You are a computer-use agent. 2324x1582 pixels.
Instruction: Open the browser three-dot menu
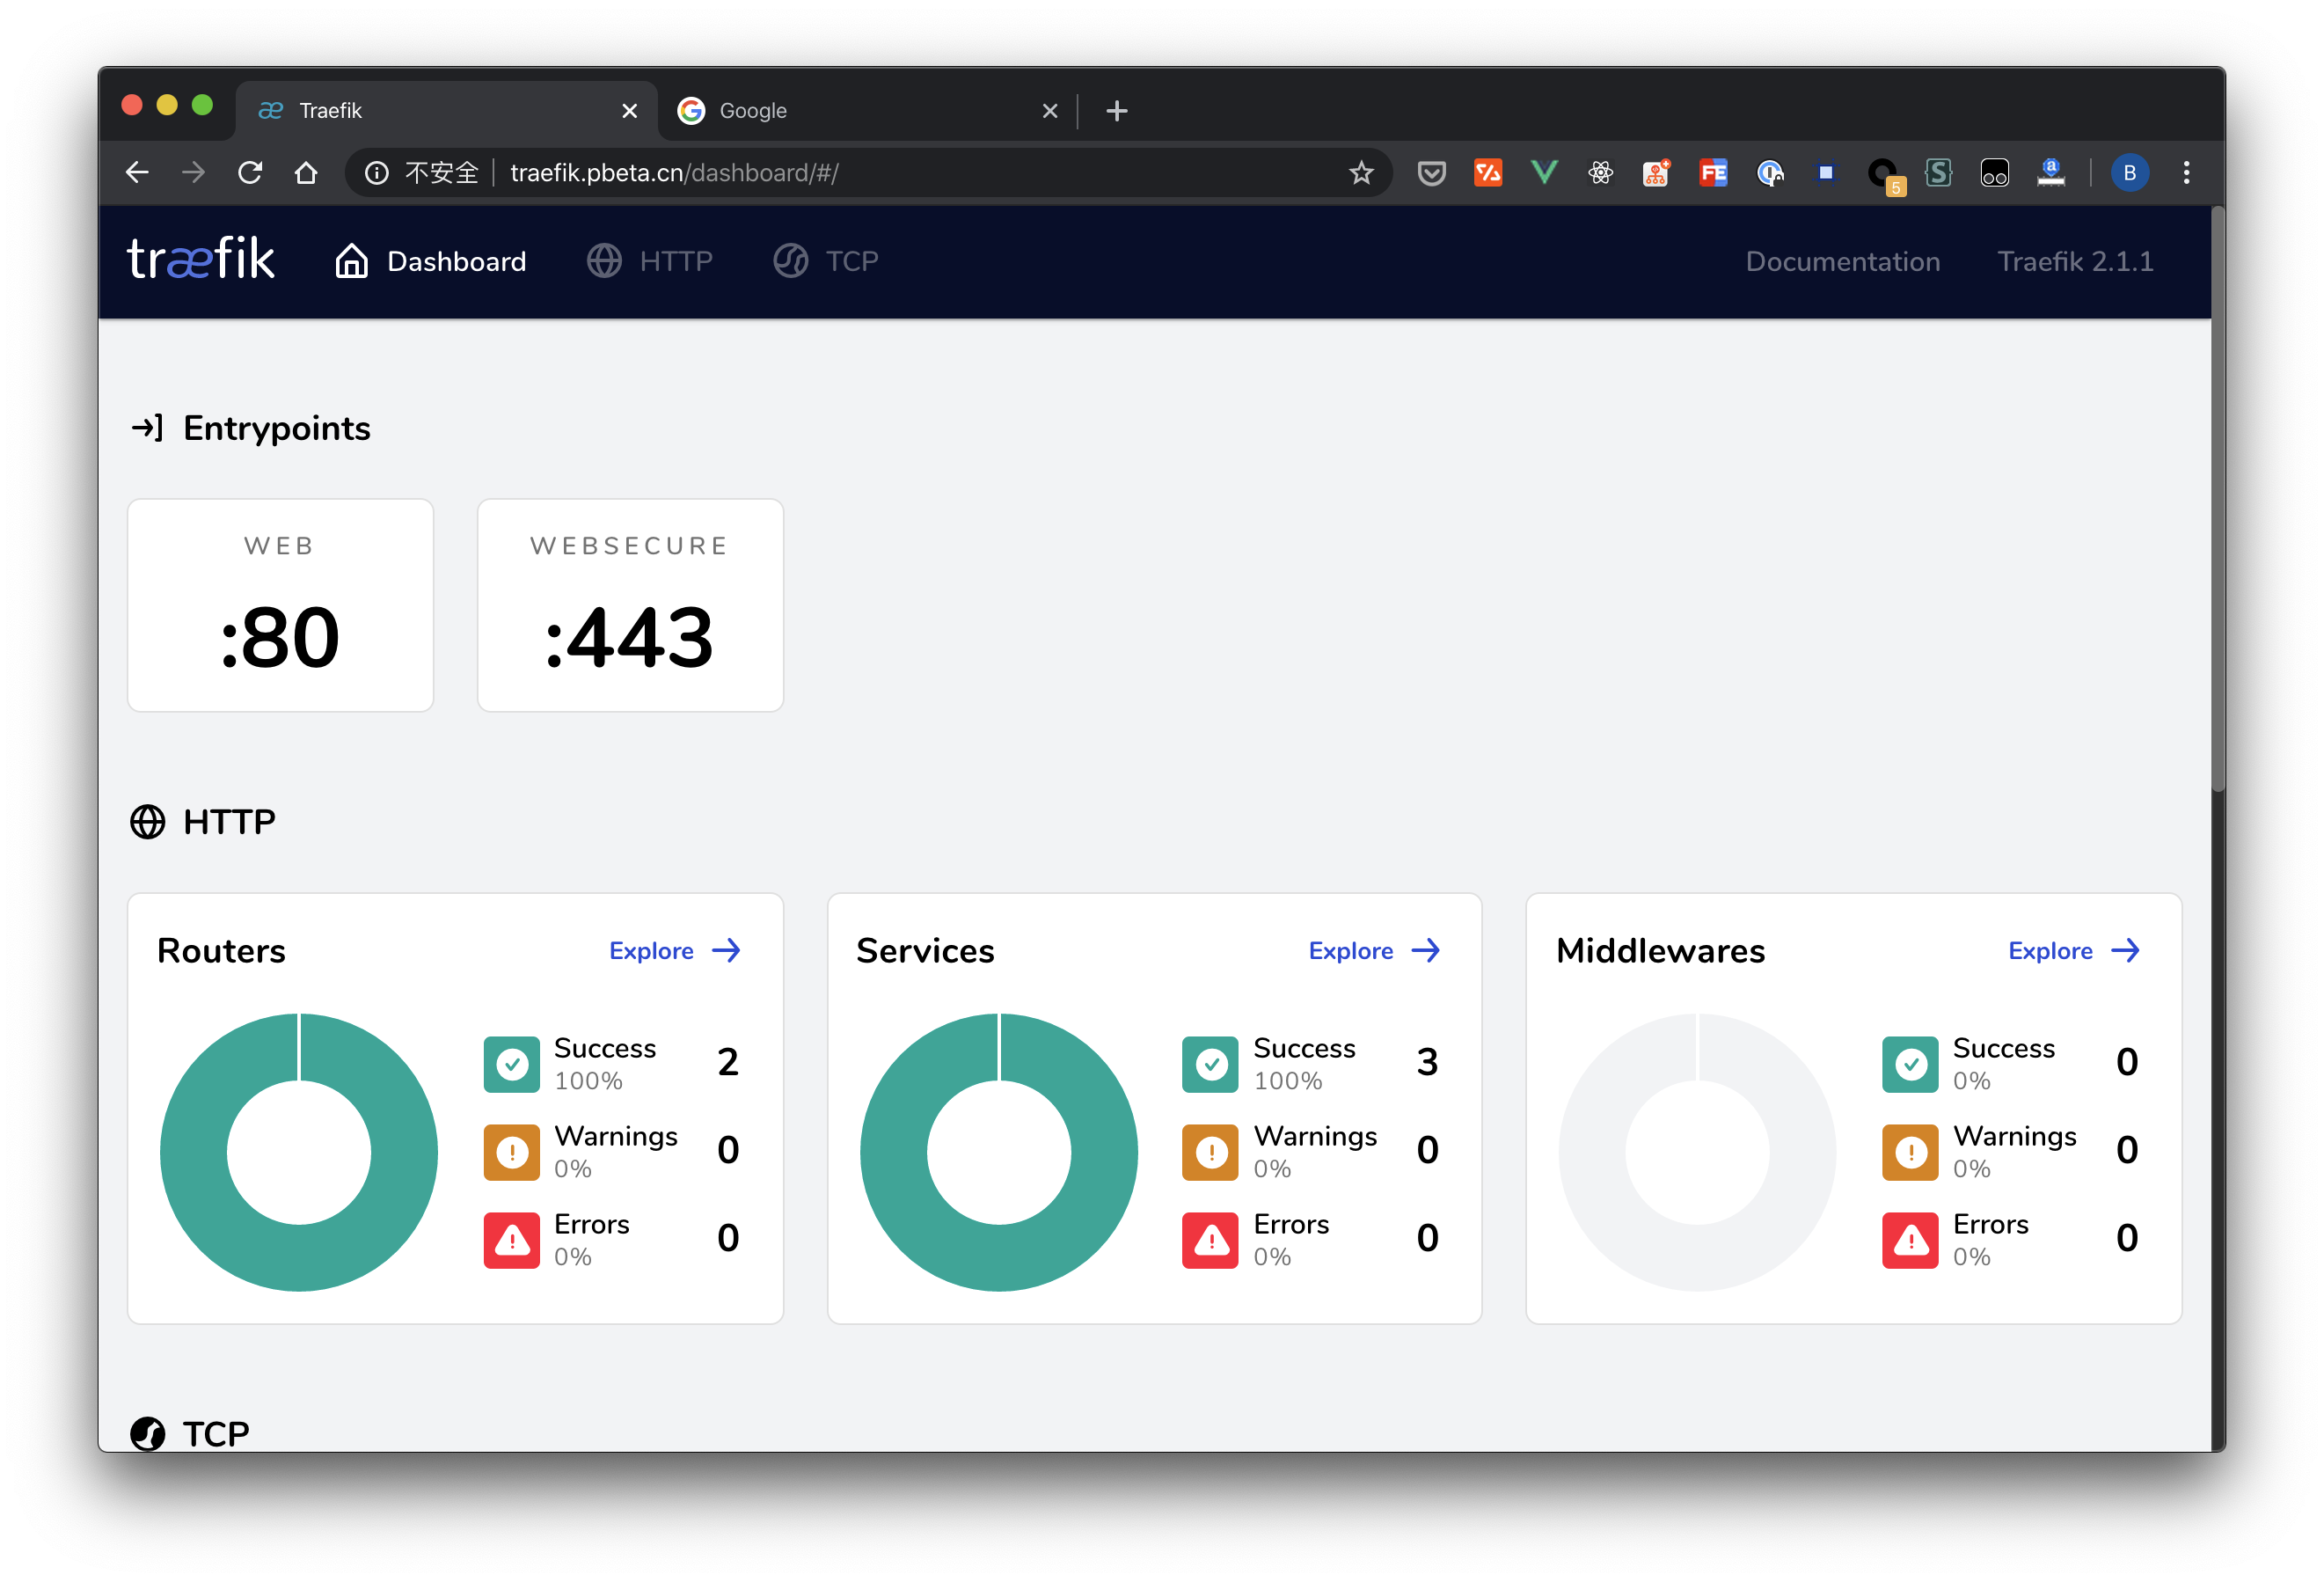click(x=2187, y=172)
